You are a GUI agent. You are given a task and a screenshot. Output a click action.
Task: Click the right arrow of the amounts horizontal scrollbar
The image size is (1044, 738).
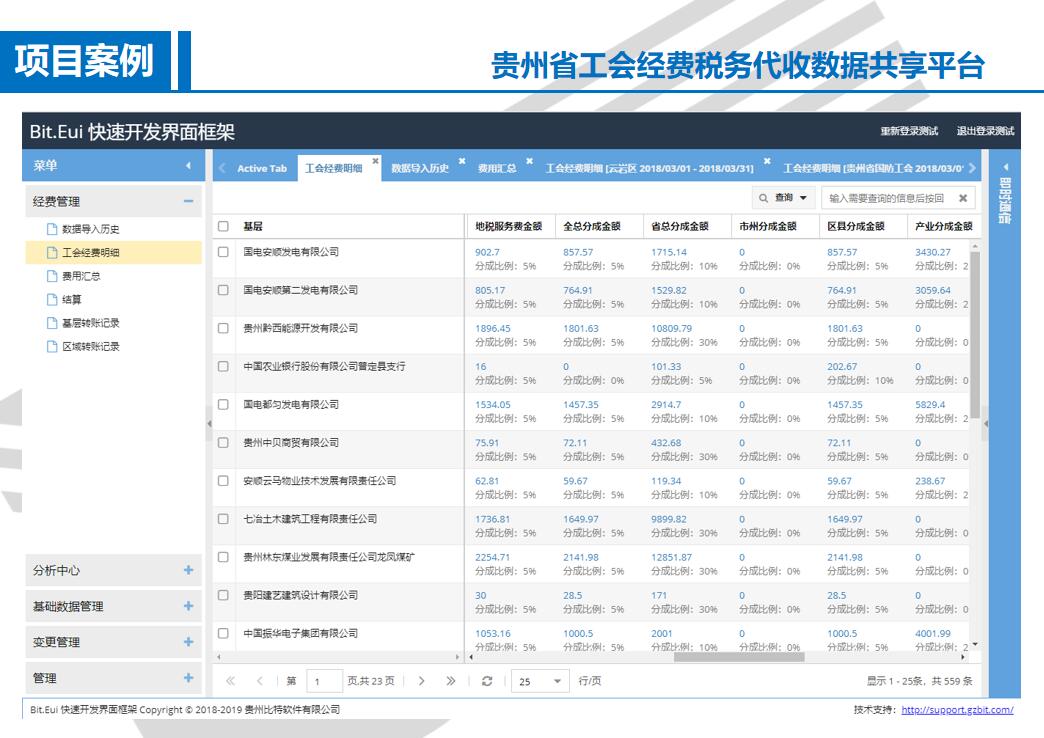[x=963, y=657]
